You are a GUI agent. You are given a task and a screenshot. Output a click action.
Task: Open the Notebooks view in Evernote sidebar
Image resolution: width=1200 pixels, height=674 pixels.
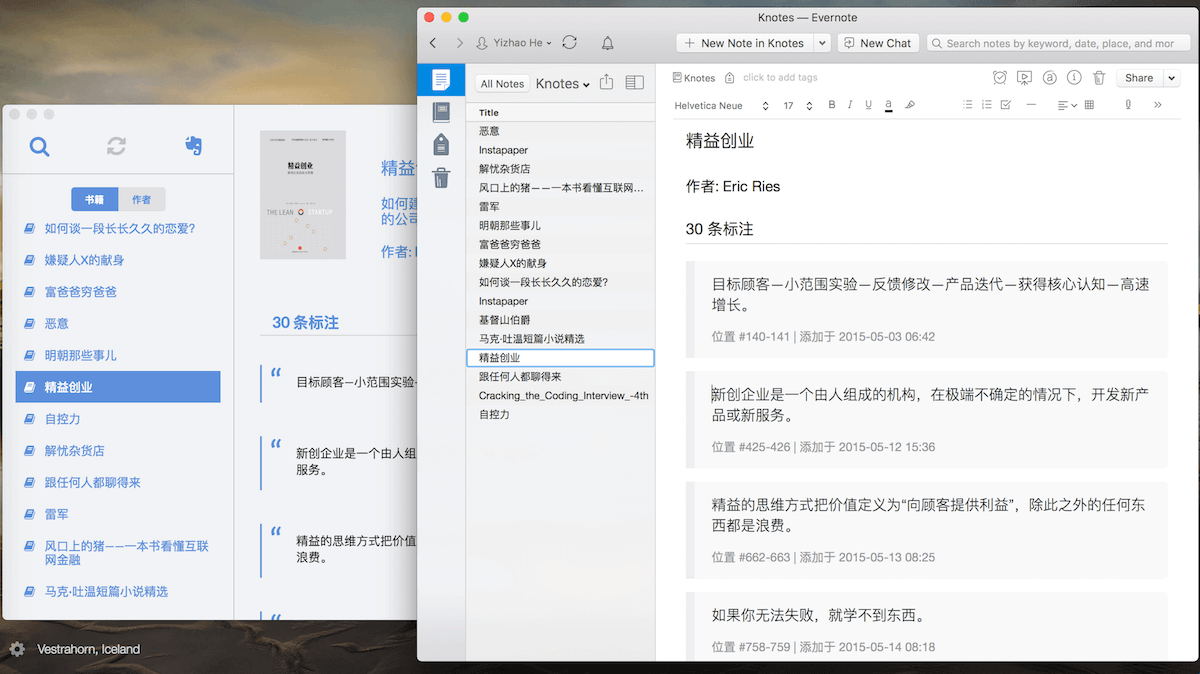click(x=441, y=112)
